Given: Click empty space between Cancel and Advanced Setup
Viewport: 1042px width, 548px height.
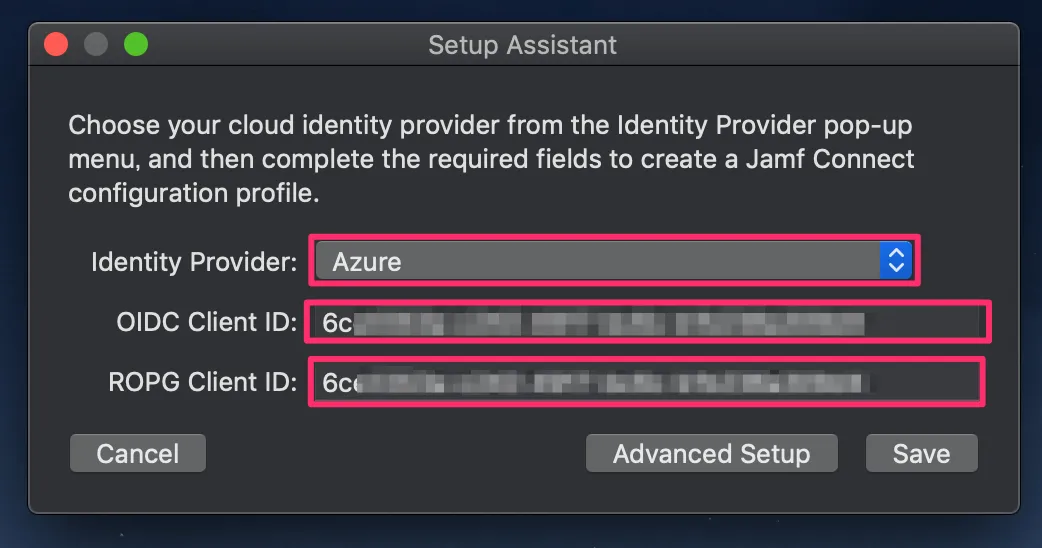Looking at the screenshot, I should click(395, 454).
